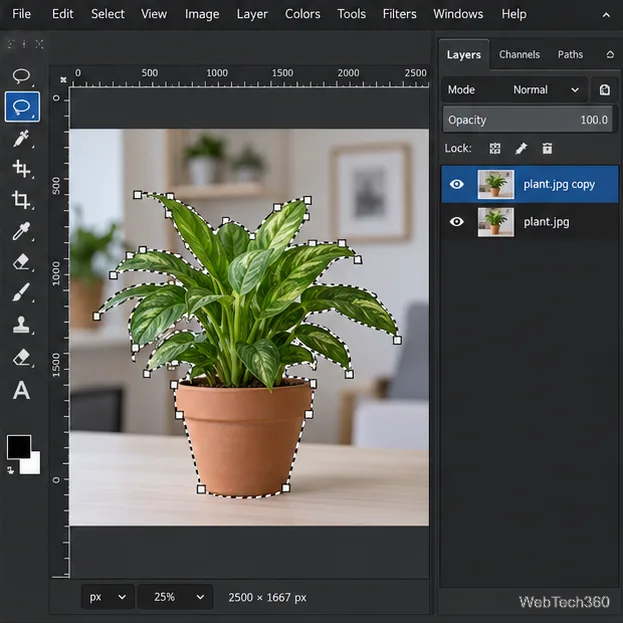Open the Help menu
This screenshot has height=623, width=623.
tap(514, 14)
